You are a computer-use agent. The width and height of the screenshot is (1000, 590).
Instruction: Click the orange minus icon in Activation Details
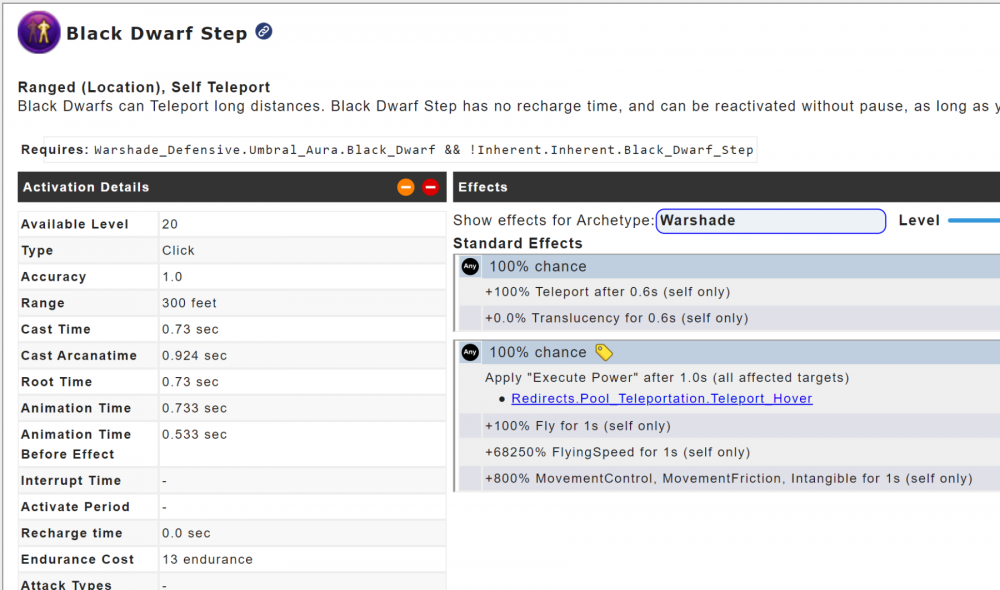point(405,187)
